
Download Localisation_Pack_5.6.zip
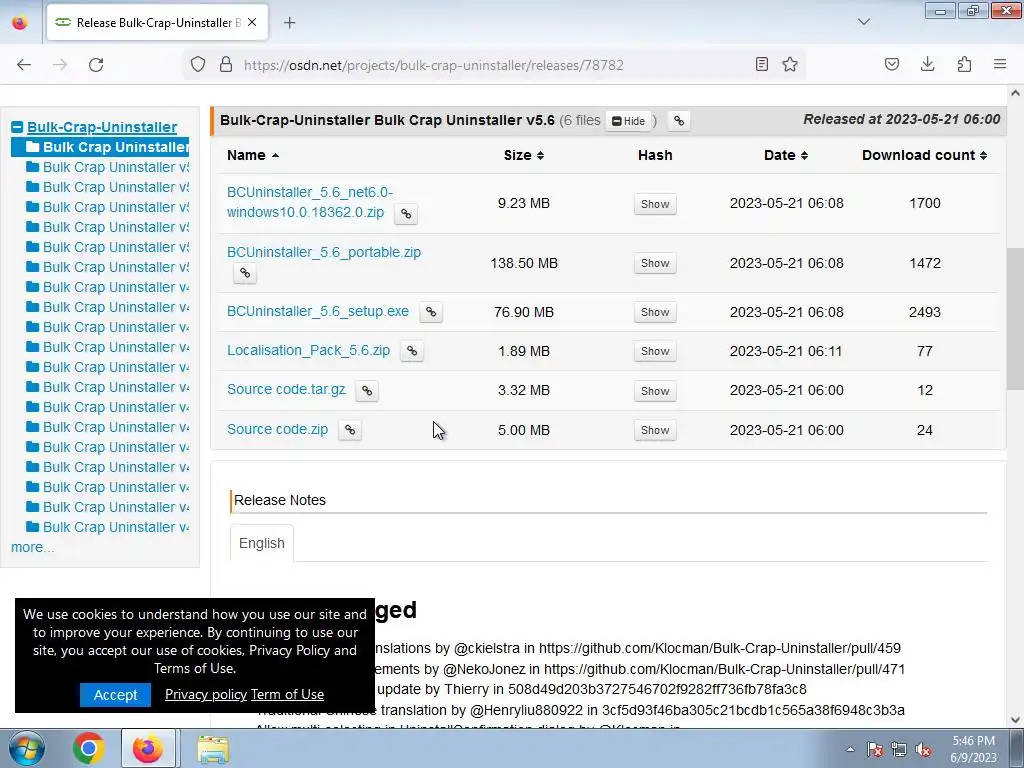click(x=308, y=351)
